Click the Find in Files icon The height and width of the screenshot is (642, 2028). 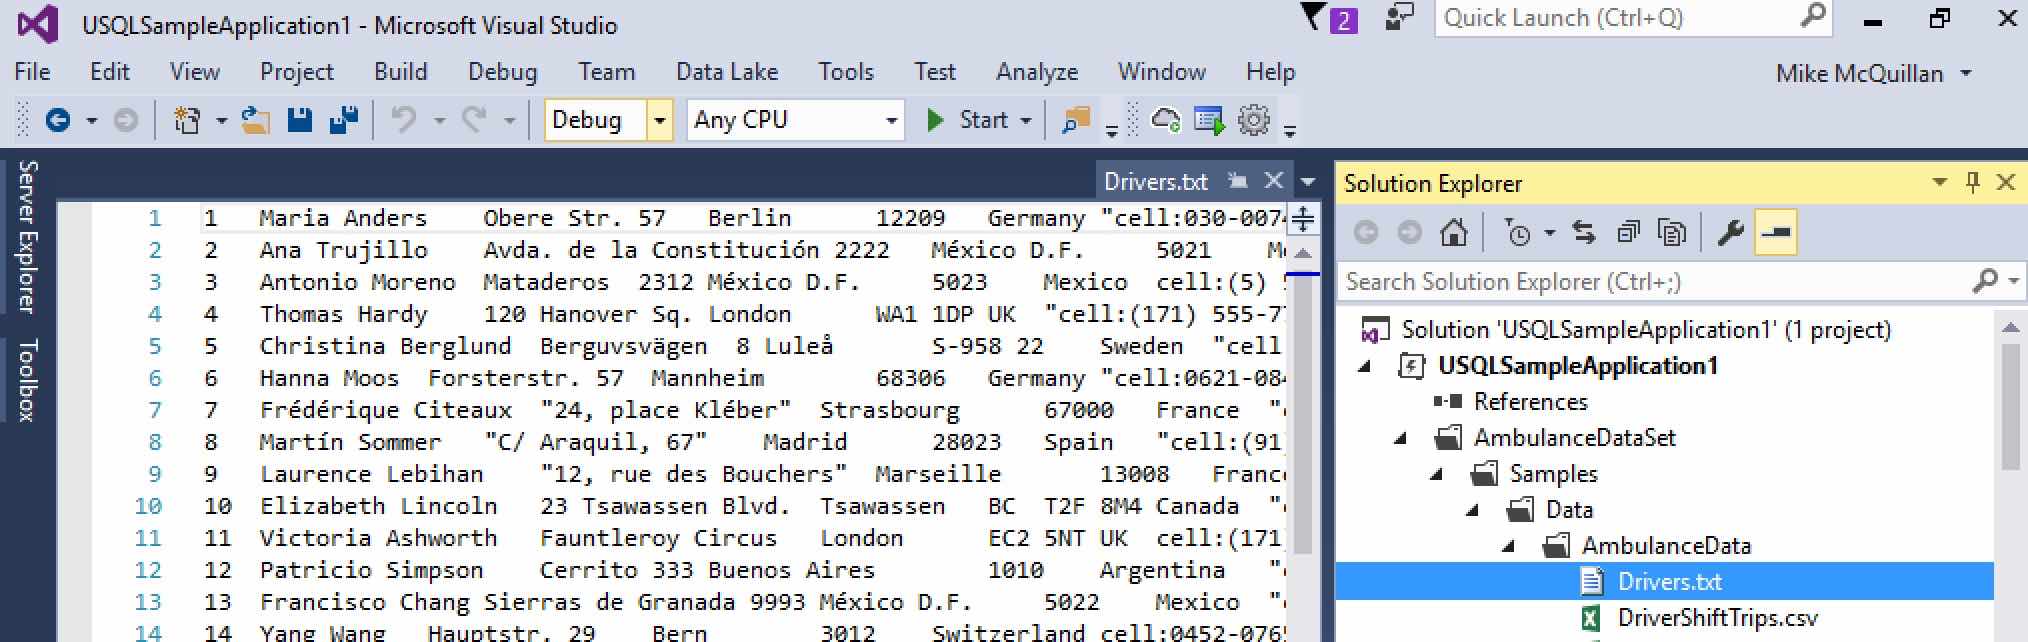pyautogui.click(x=1076, y=121)
